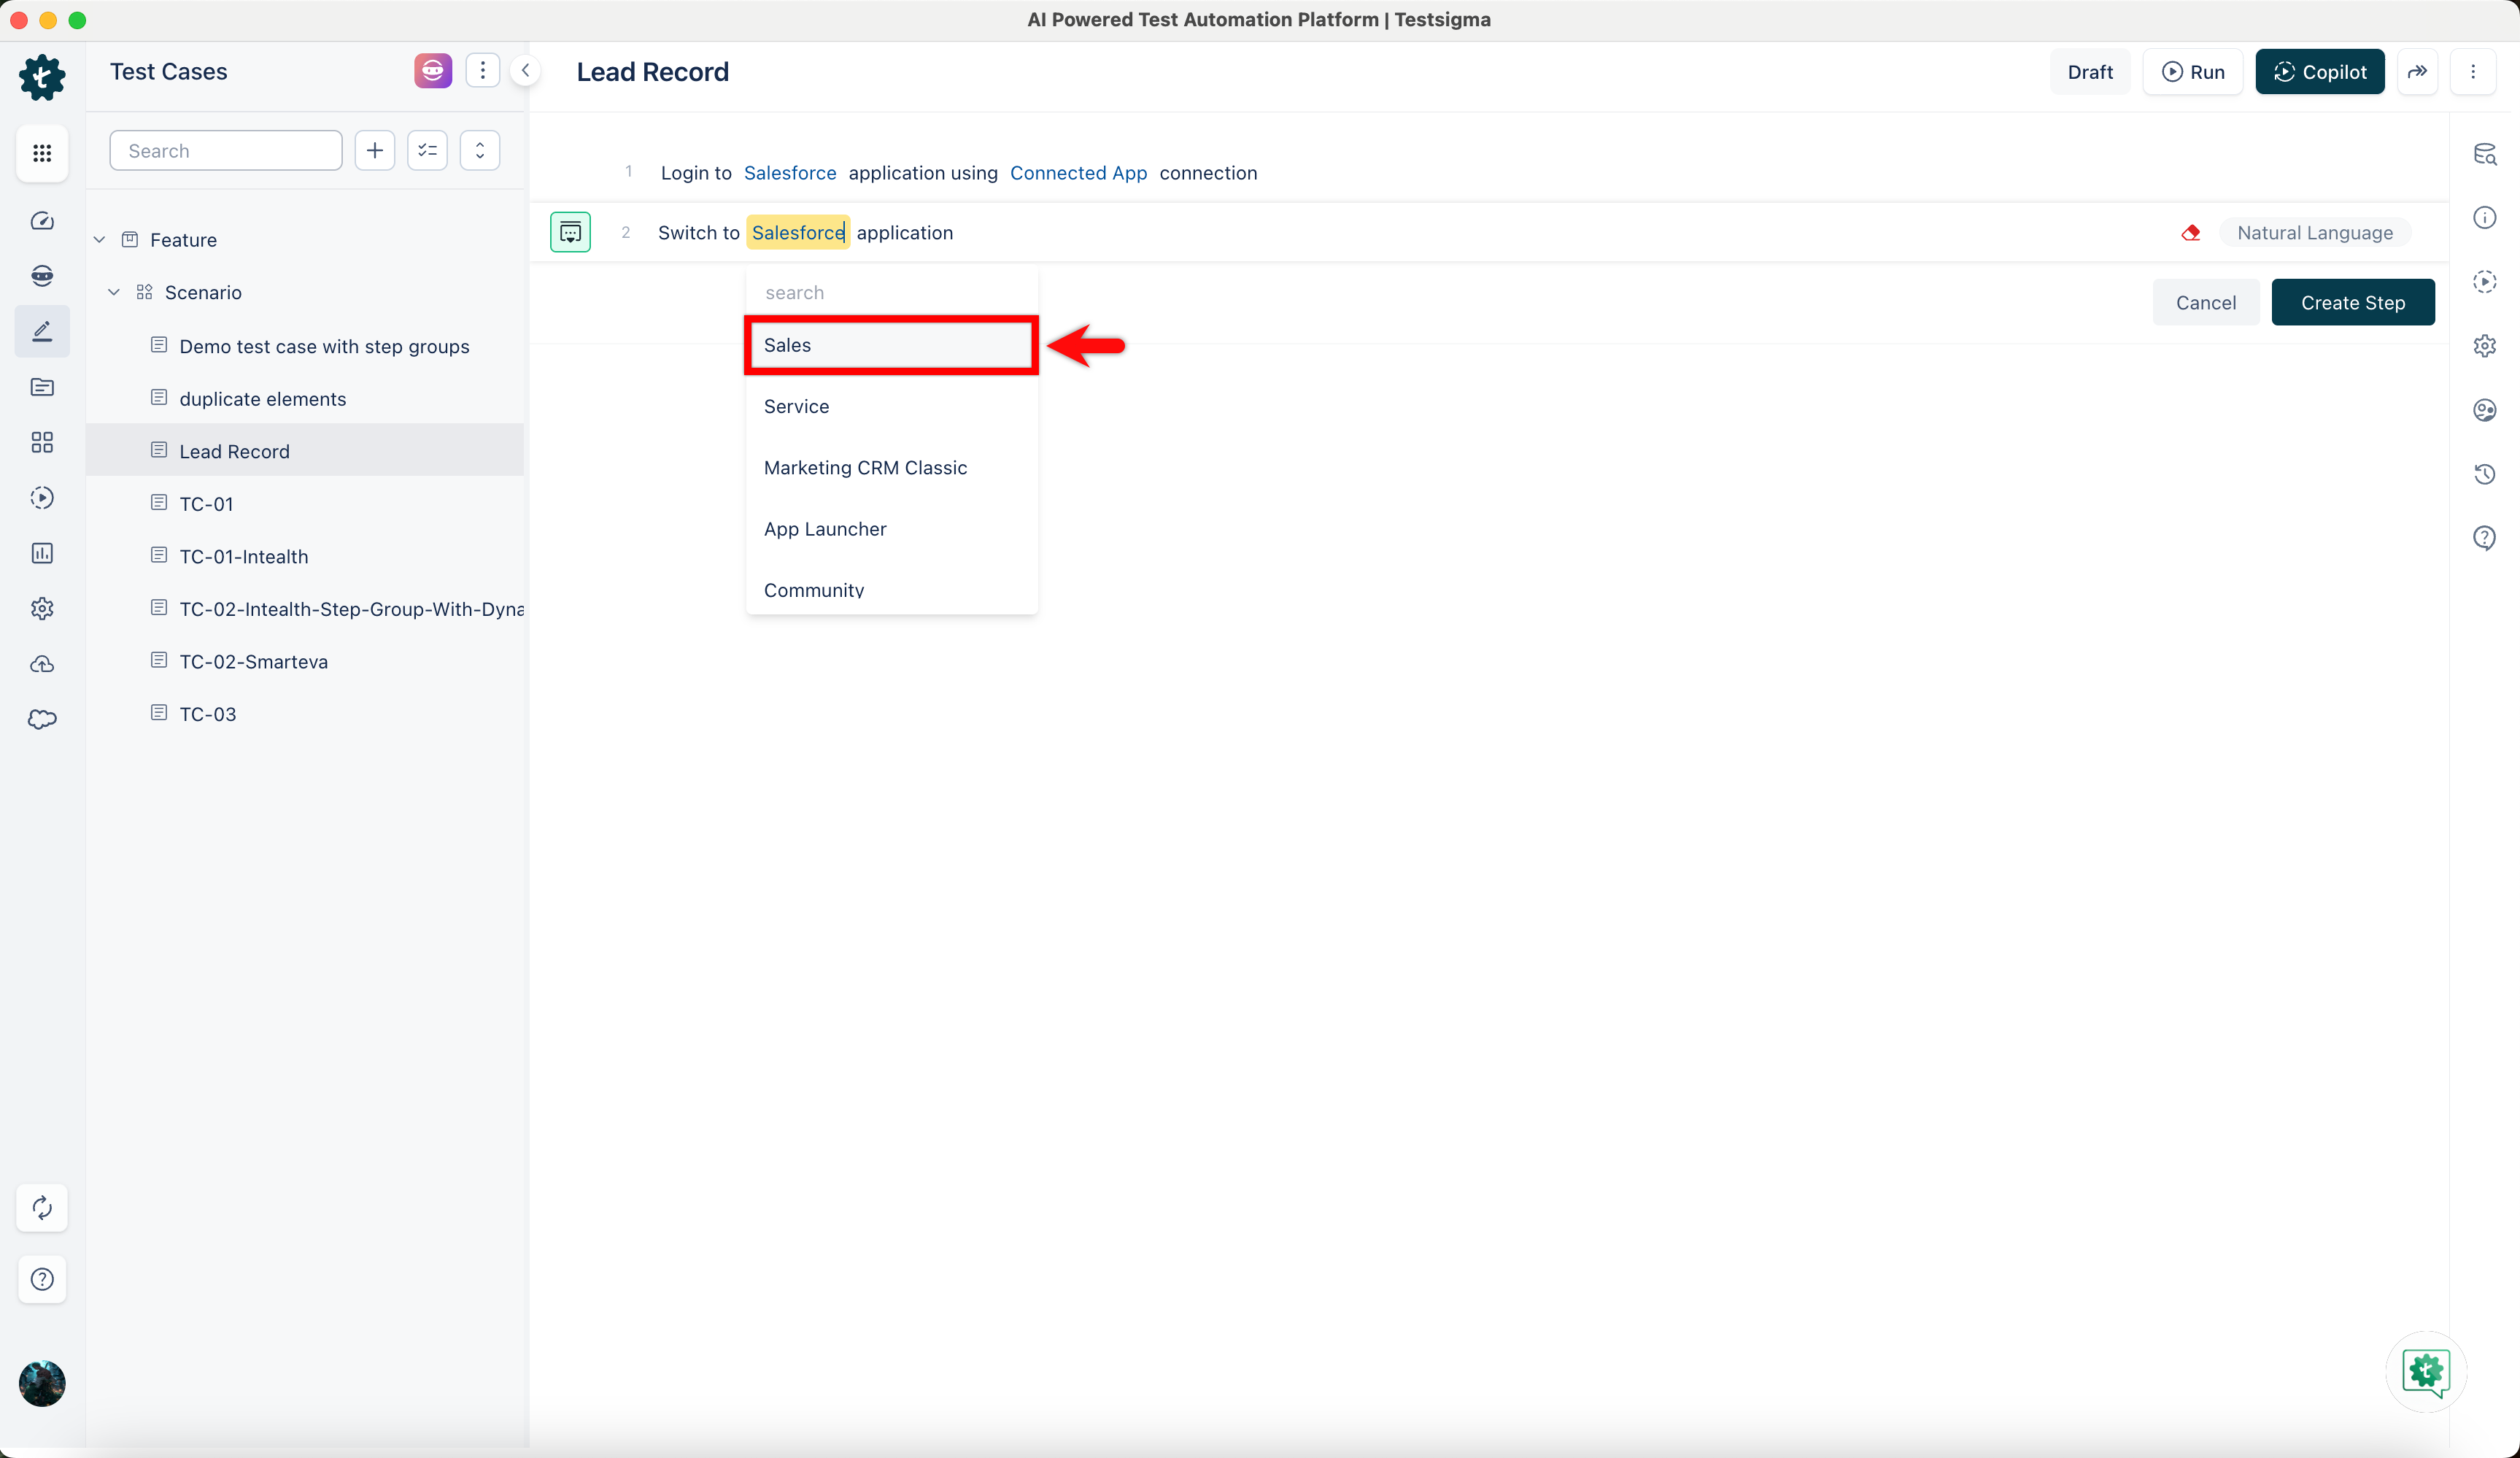The height and width of the screenshot is (1458, 2520).
Task: Open the cloud upload icon in sidebar
Action: (x=42, y=664)
